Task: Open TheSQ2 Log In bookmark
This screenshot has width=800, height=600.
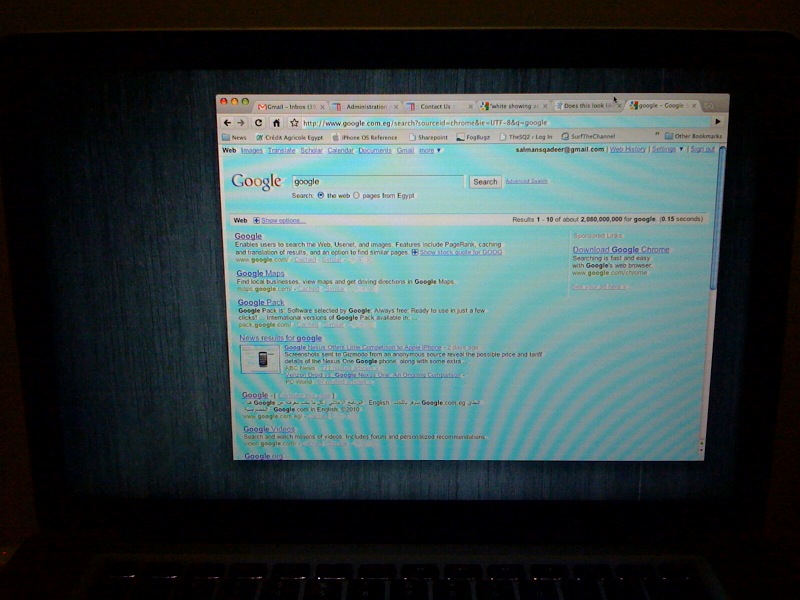Action: (x=526, y=137)
